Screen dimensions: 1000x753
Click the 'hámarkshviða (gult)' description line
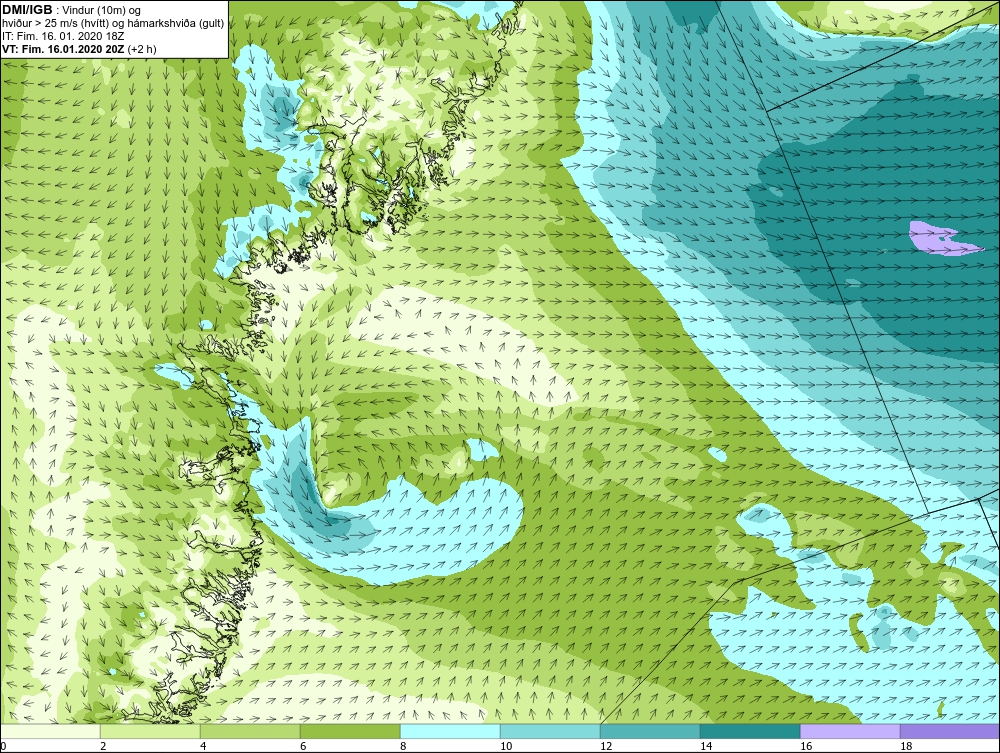click(113, 24)
